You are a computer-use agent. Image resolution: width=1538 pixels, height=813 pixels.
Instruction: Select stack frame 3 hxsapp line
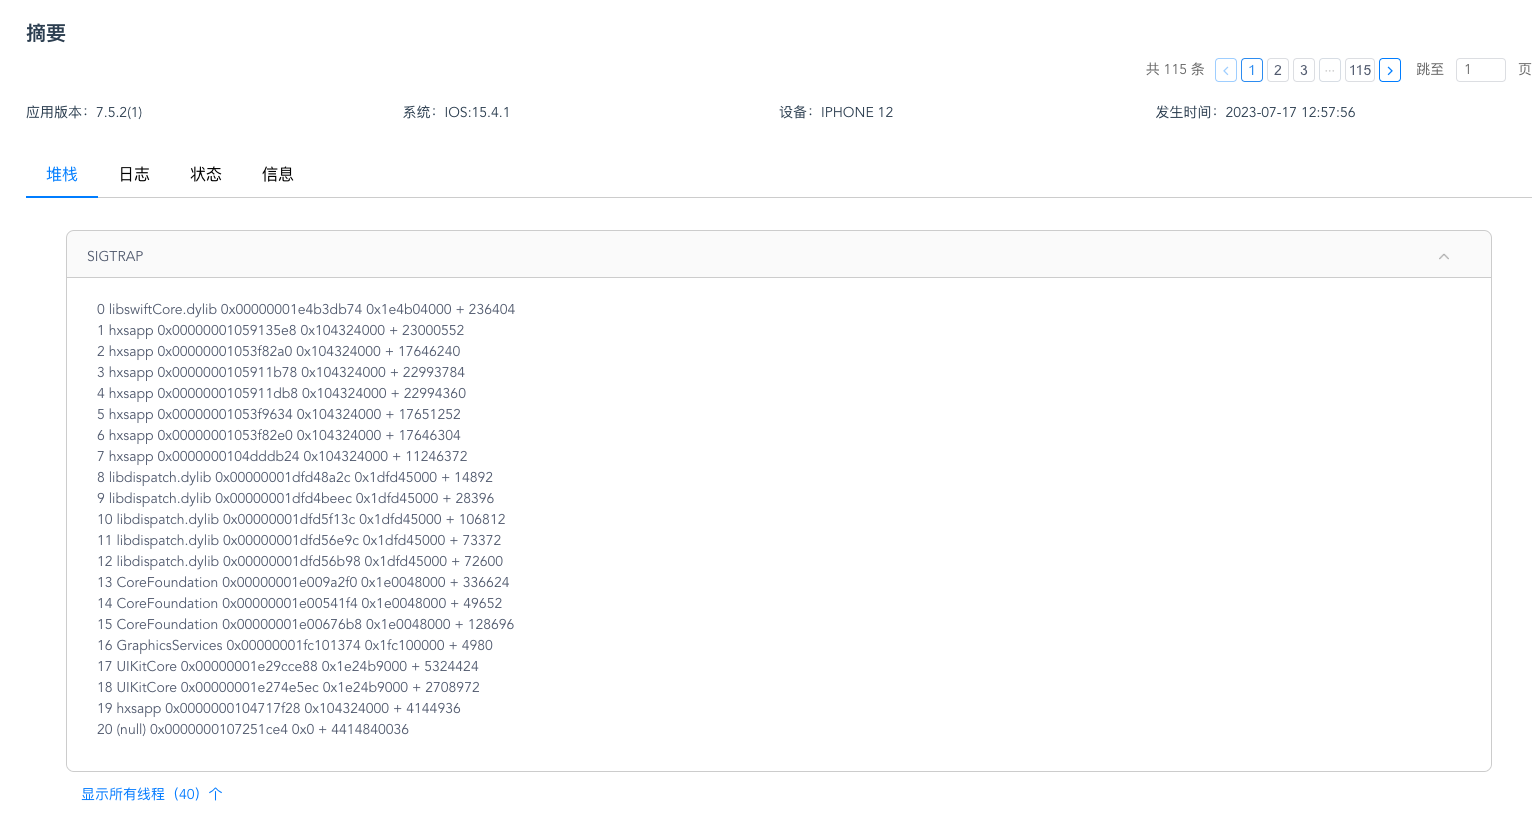click(281, 372)
